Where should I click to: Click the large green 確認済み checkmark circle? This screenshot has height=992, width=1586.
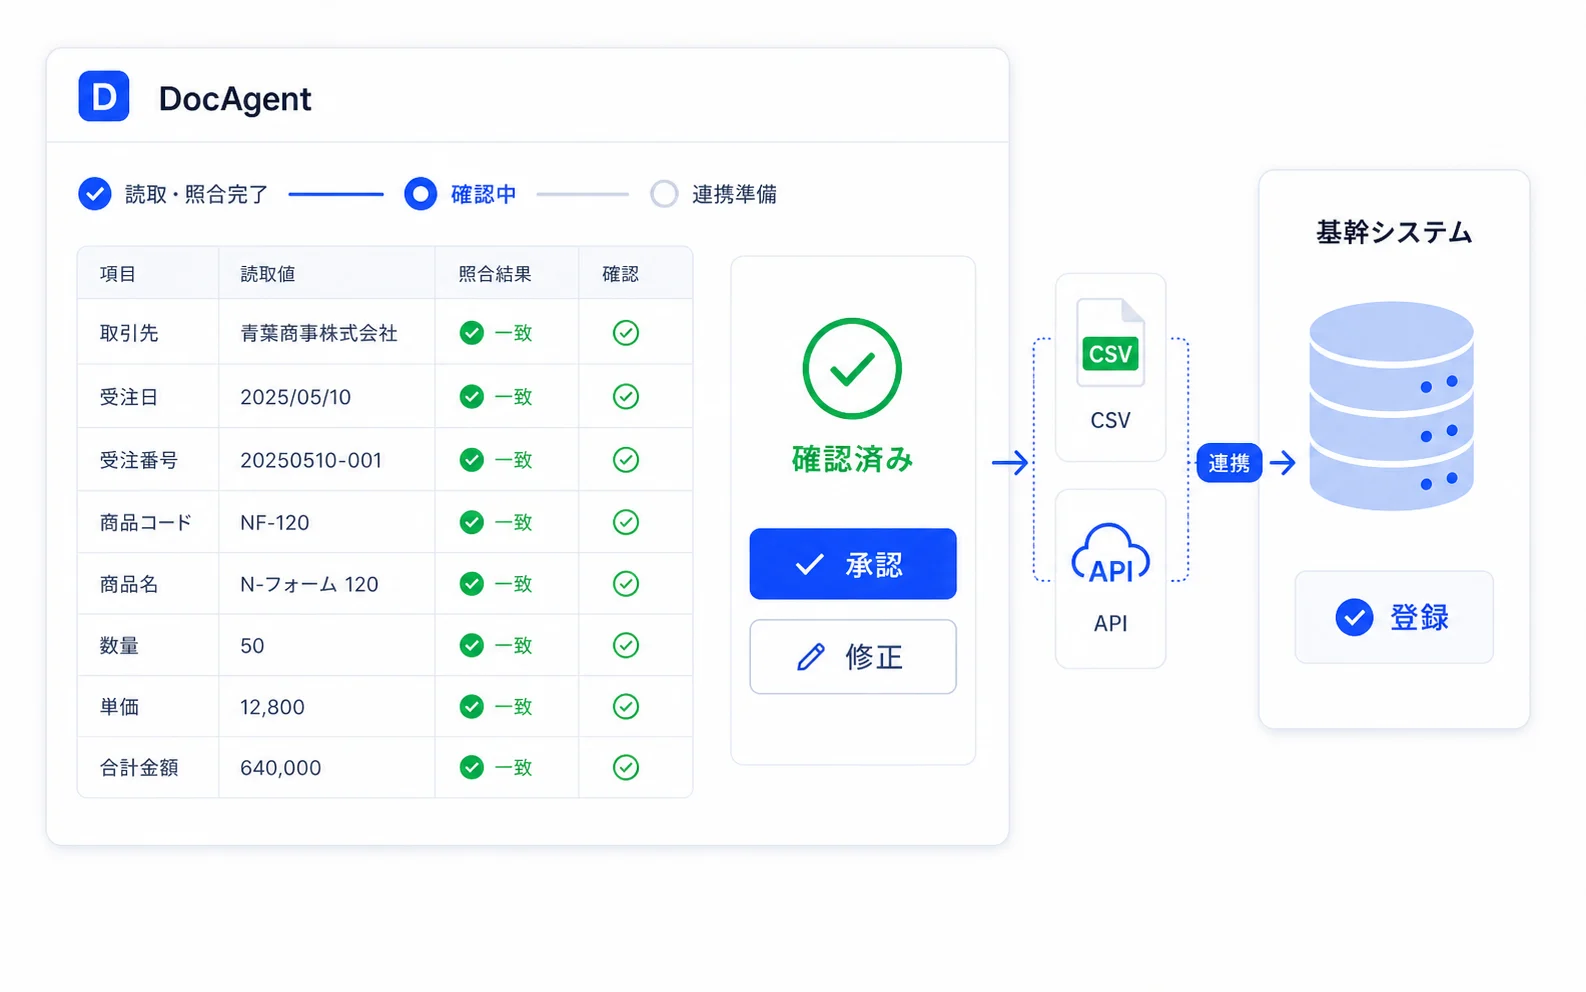(852, 368)
